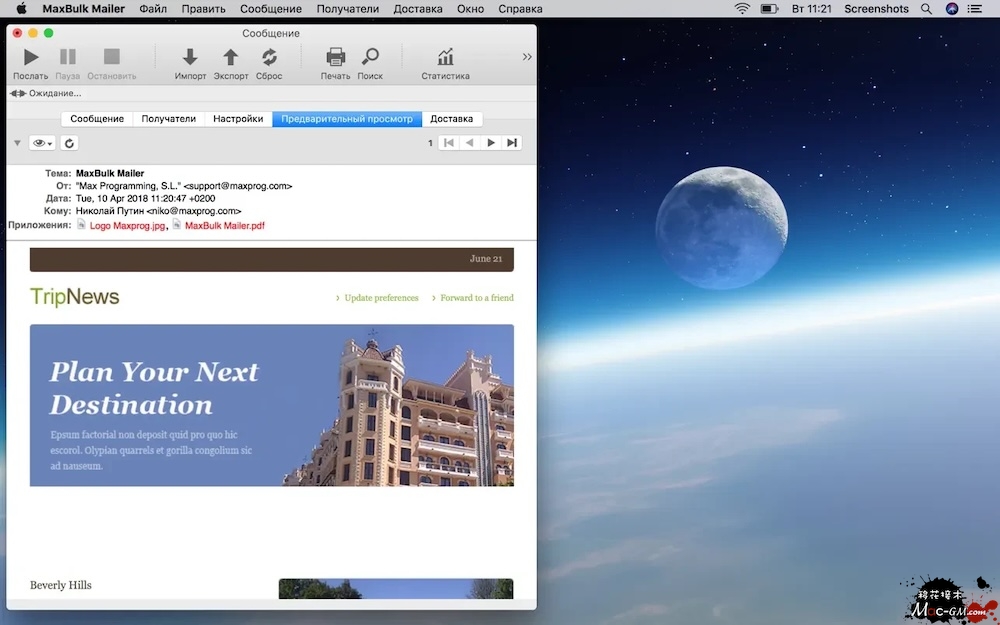1000x625 pixels.
Task: Open the eye view-mode dropdown
Action: coord(43,143)
